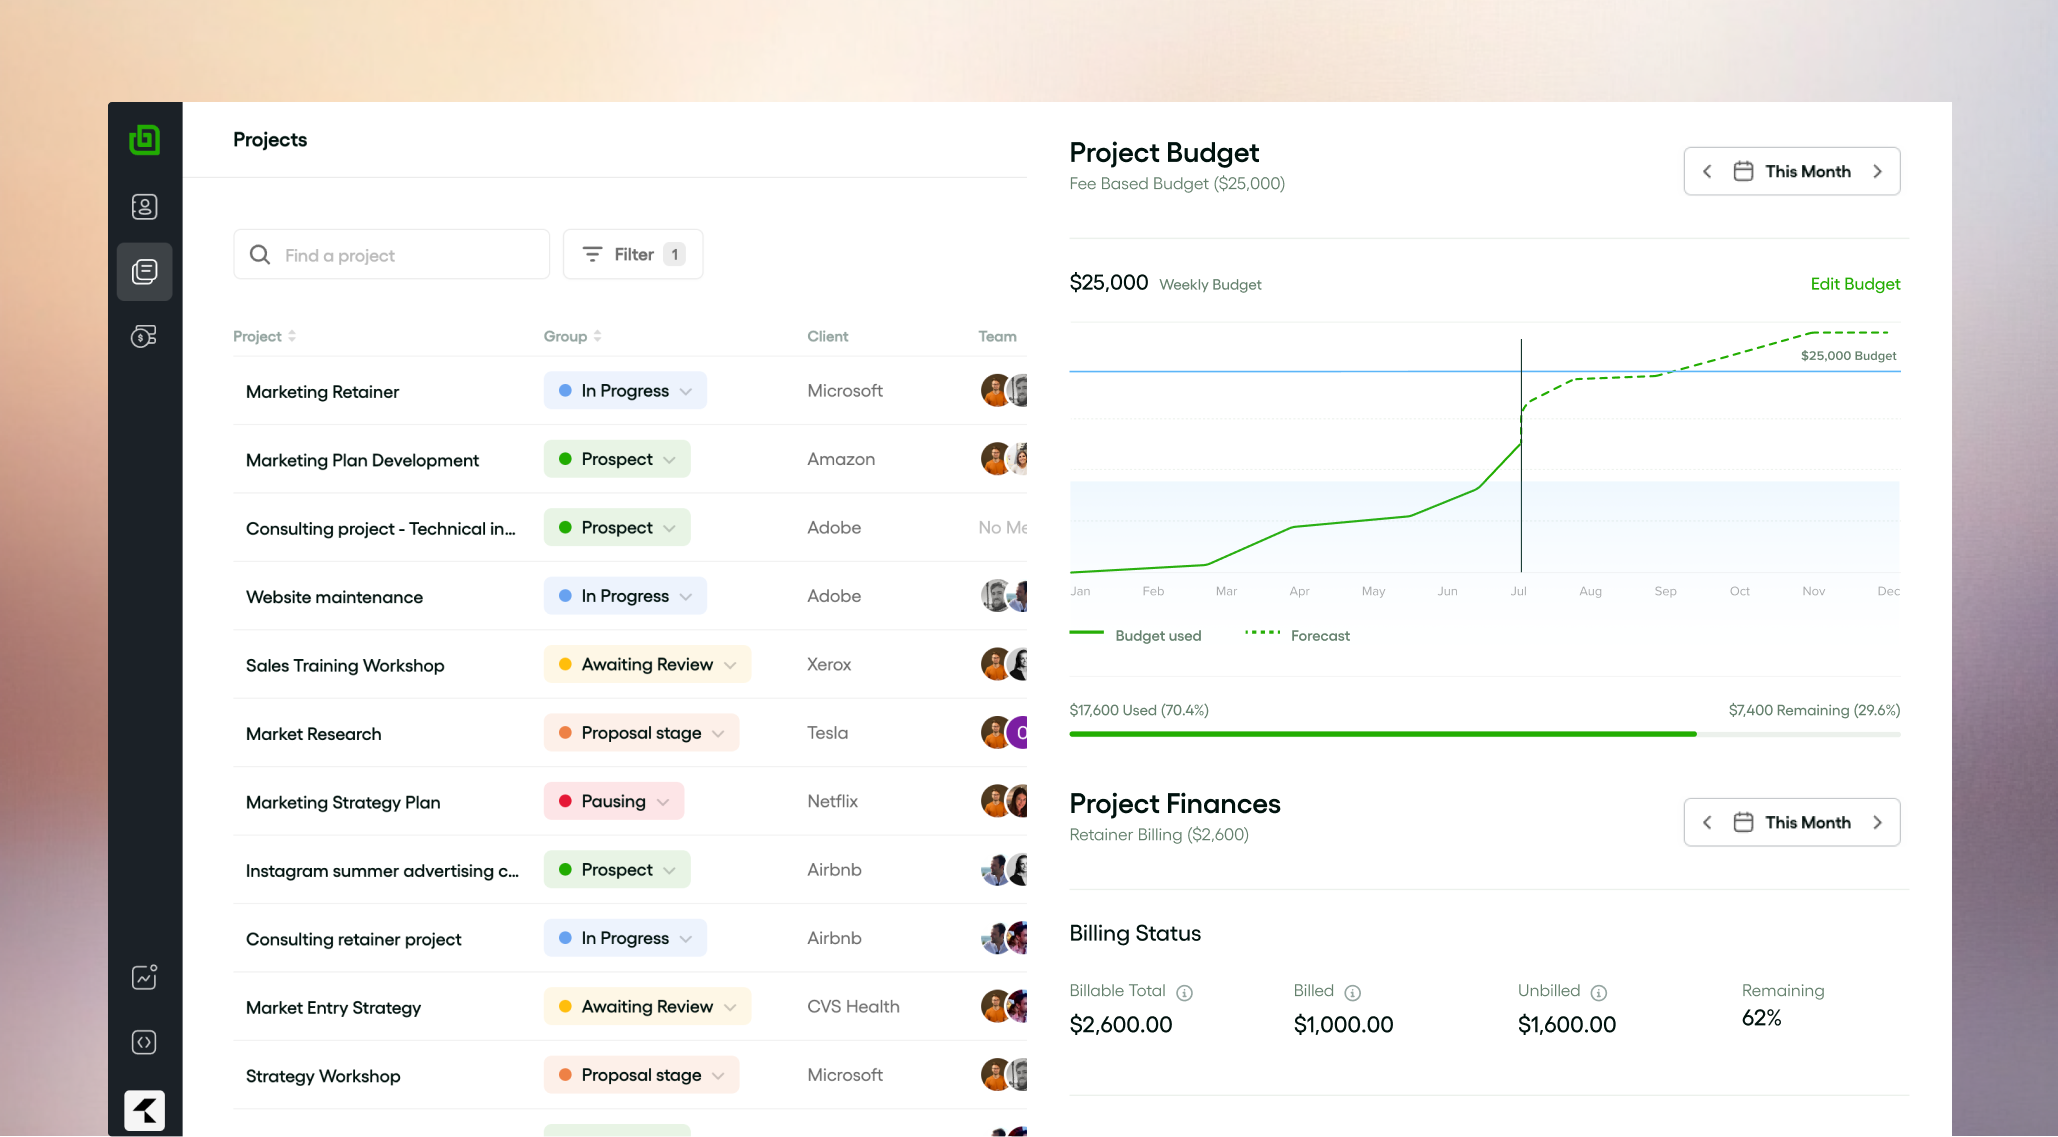Click the Edit Budget link
The image size is (2058, 1137).
(x=1854, y=284)
